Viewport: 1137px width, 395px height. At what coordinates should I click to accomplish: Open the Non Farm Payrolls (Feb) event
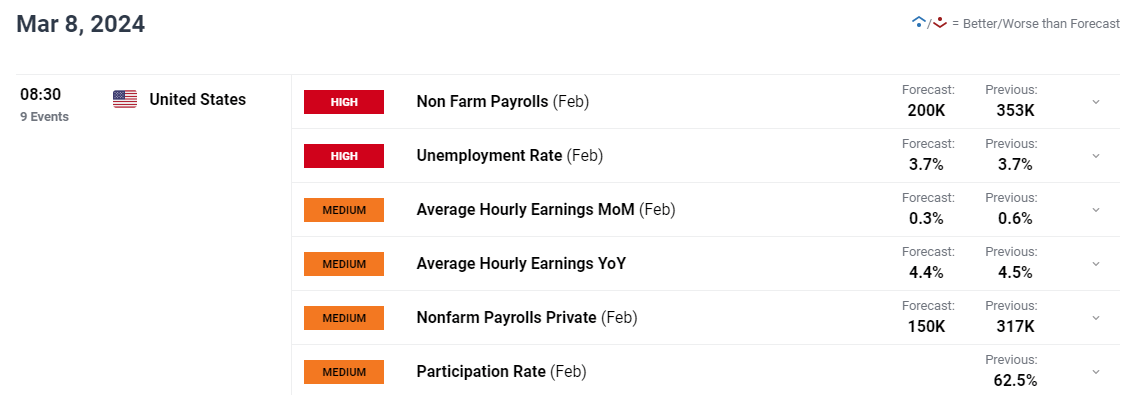pos(503,101)
